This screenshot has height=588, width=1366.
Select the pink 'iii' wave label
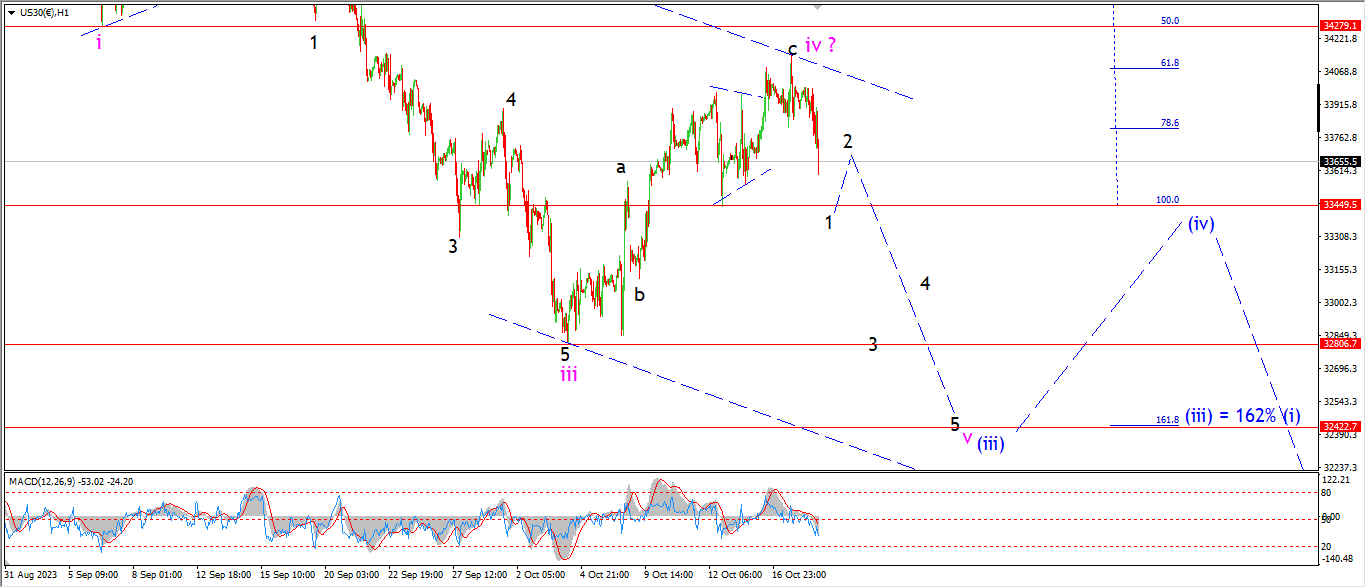click(x=568, y=374)
